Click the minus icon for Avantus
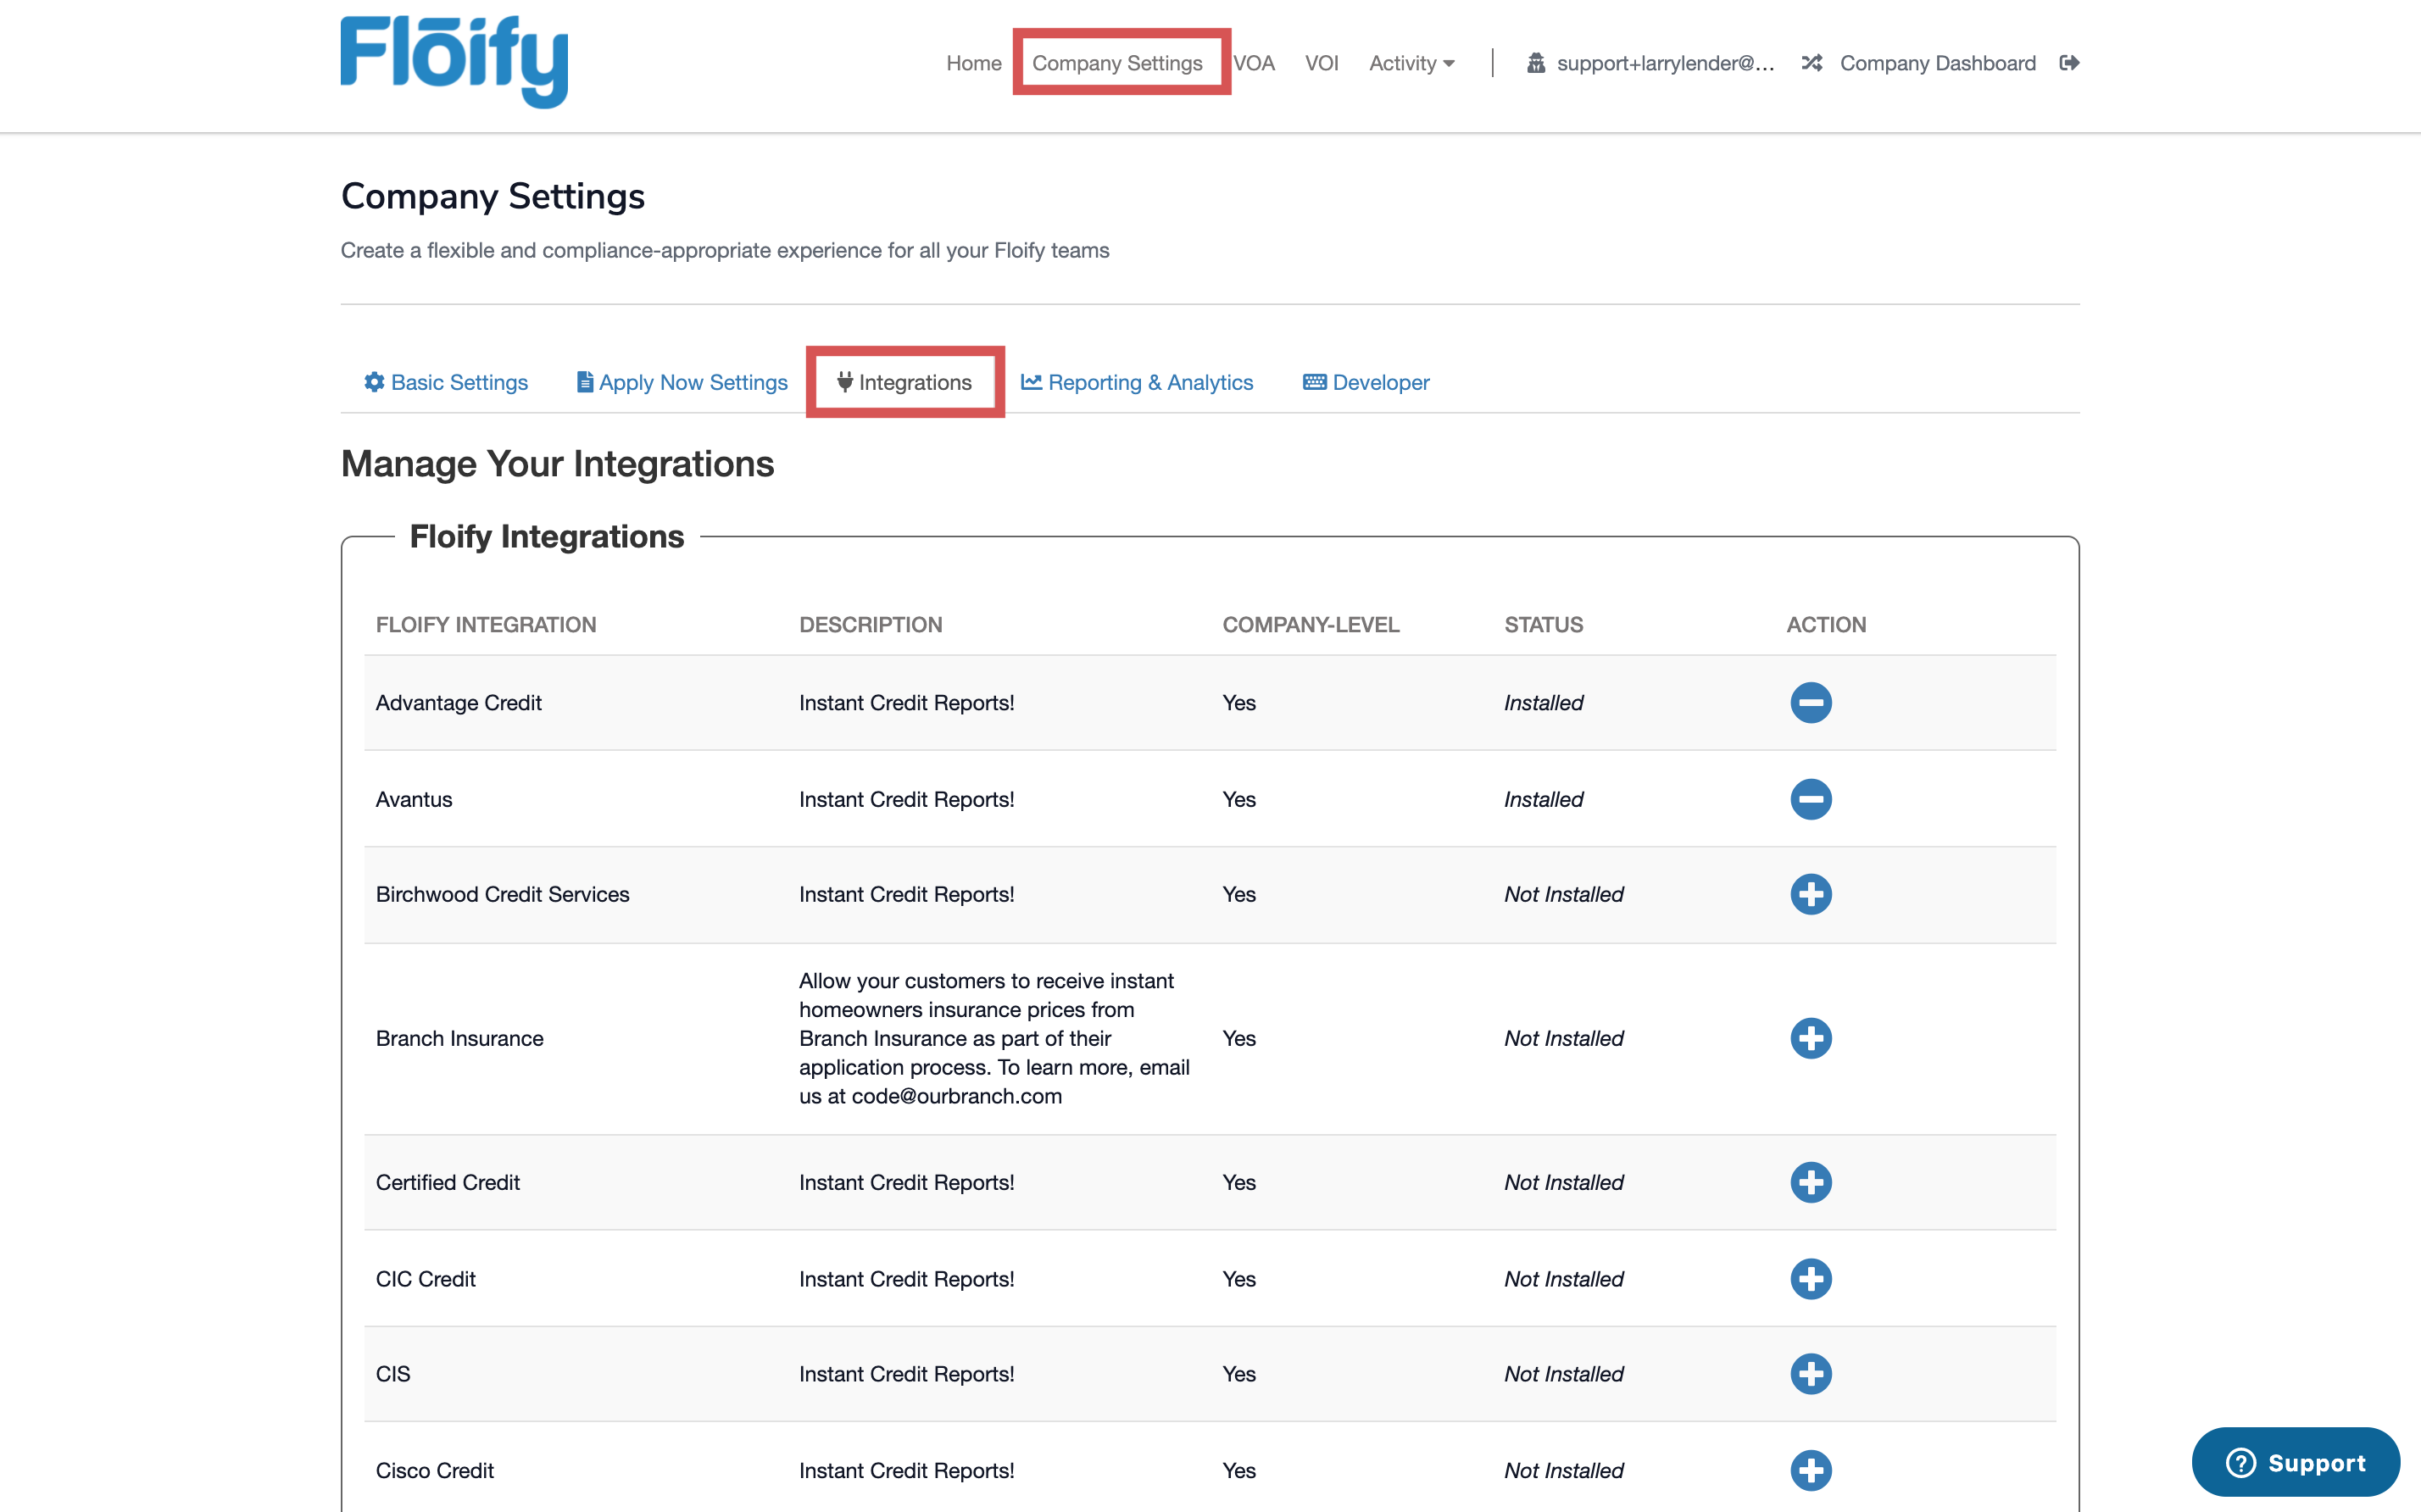The image size is (2421, 1512). (x=1810, y=799)
